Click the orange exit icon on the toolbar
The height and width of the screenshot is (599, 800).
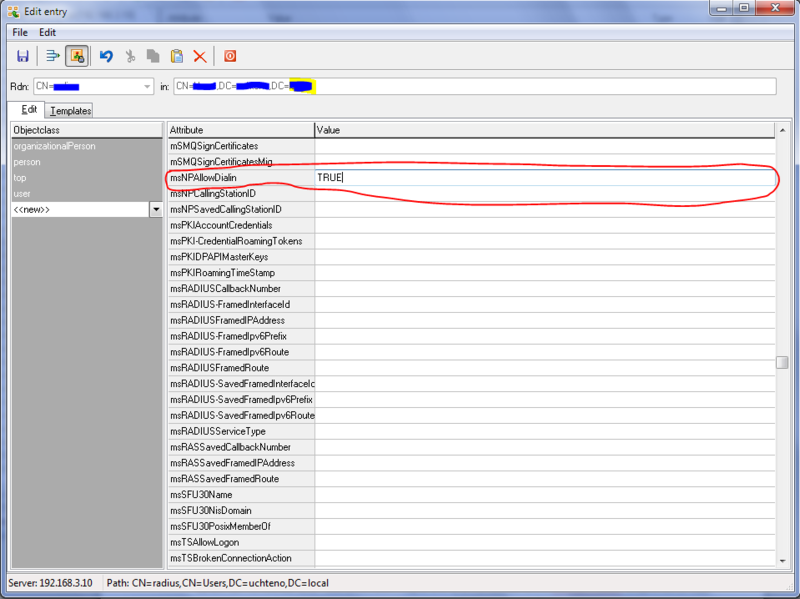pyautogui.click(x=229, y=56)
